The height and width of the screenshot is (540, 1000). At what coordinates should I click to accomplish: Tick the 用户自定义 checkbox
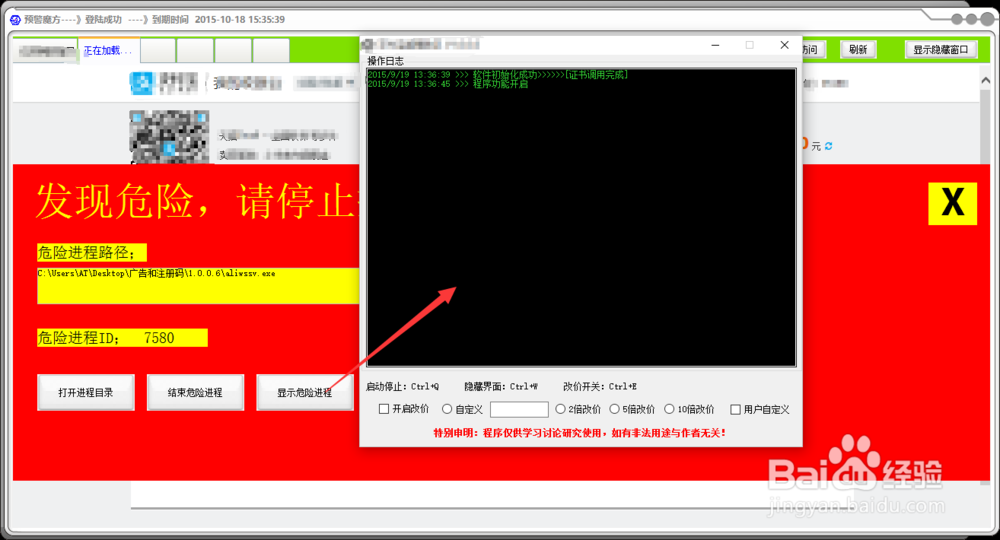[735, 409]
